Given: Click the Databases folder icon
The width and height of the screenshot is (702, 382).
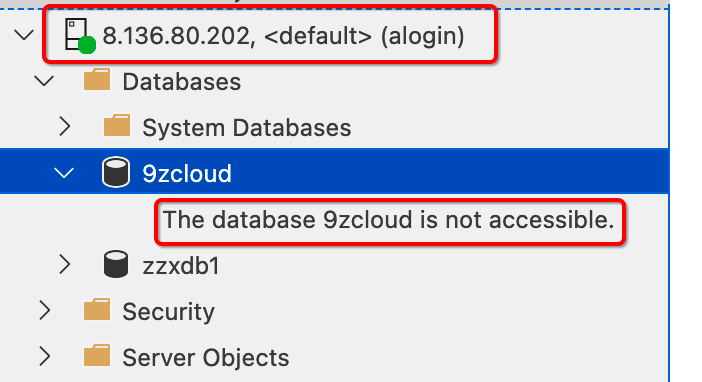Looking at the screenshot, I should tap(97, 80).
